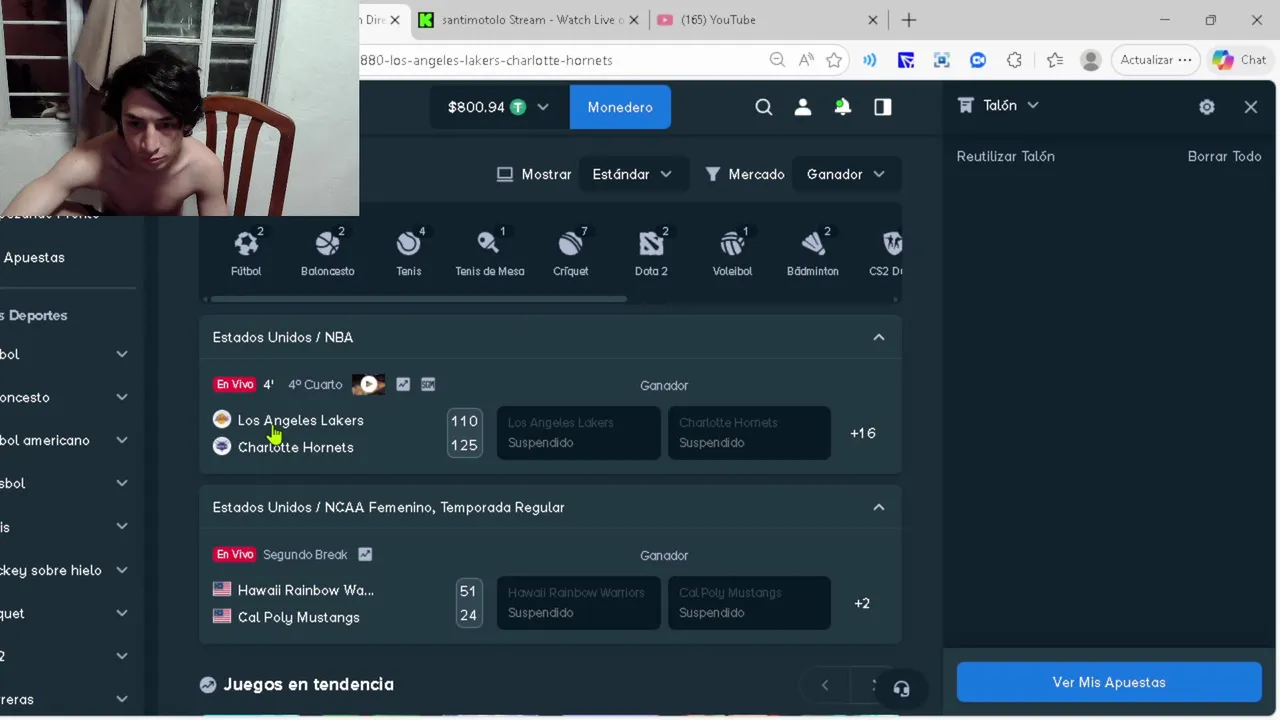Close the santimotolo Stream tab
This screenshot has width=1280, height=720.
tap(633, 20)
